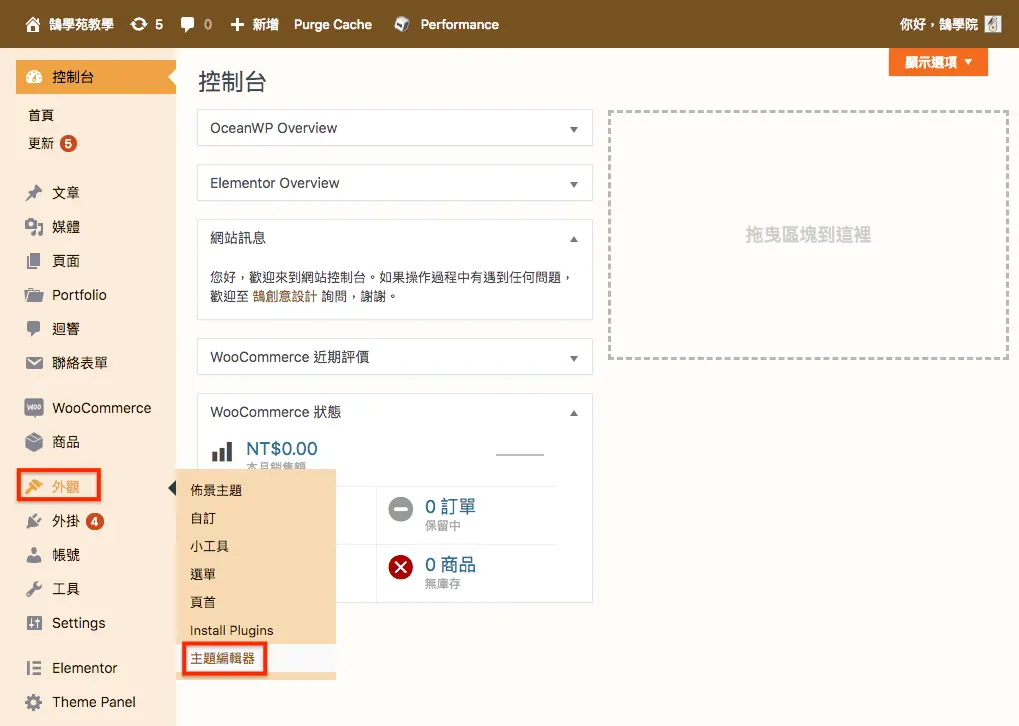Screen dimensions: 1019x726
Task: Click the sliders icon beside Settings
Action: (34, 623)
